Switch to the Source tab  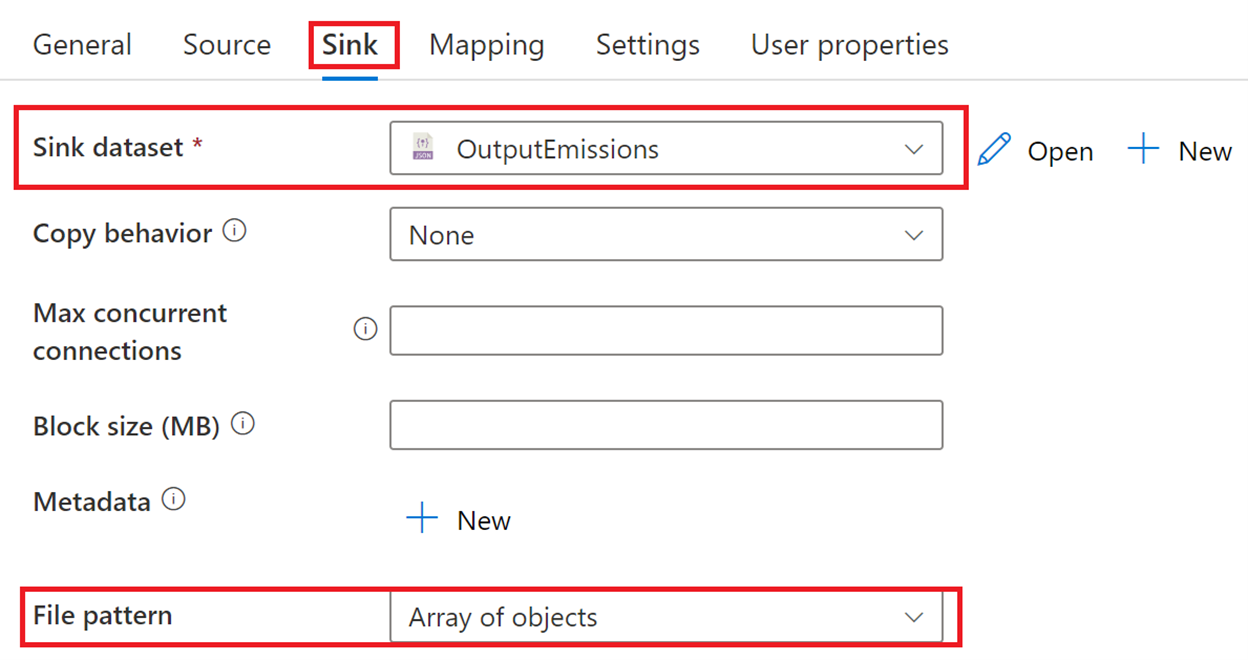click(x=227, y=45)
